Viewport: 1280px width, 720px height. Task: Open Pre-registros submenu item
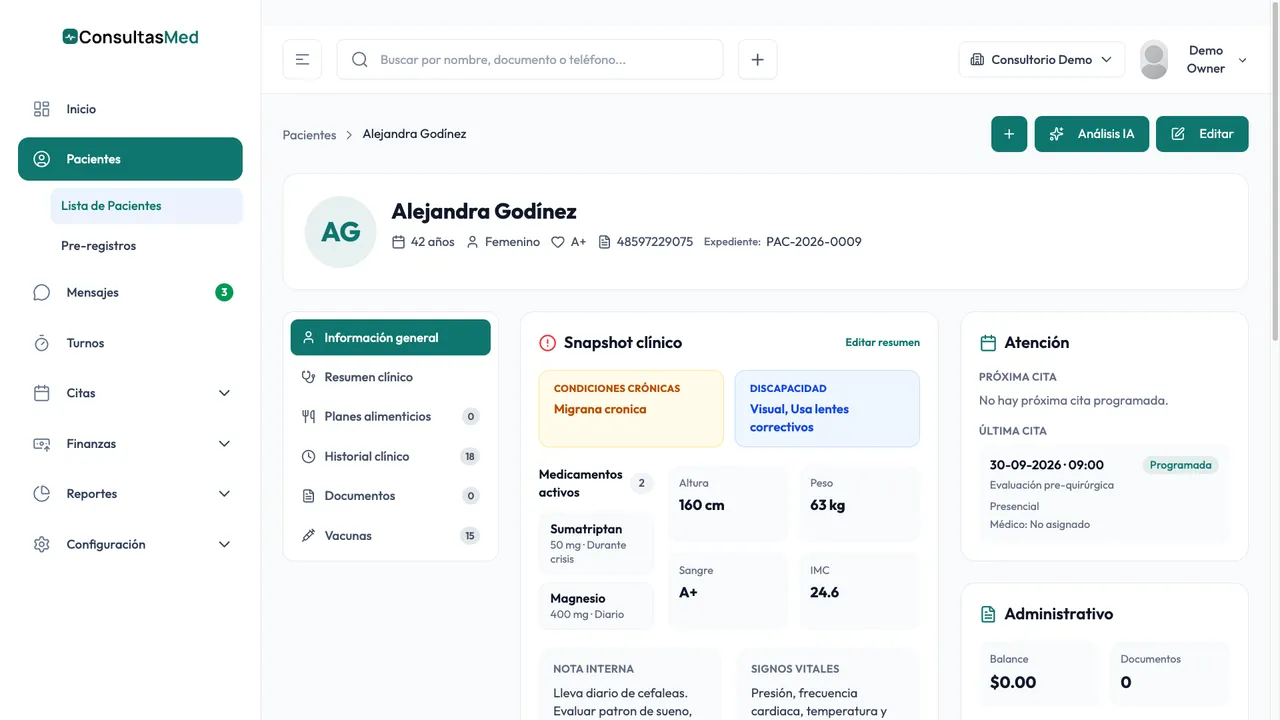point(146,246)
